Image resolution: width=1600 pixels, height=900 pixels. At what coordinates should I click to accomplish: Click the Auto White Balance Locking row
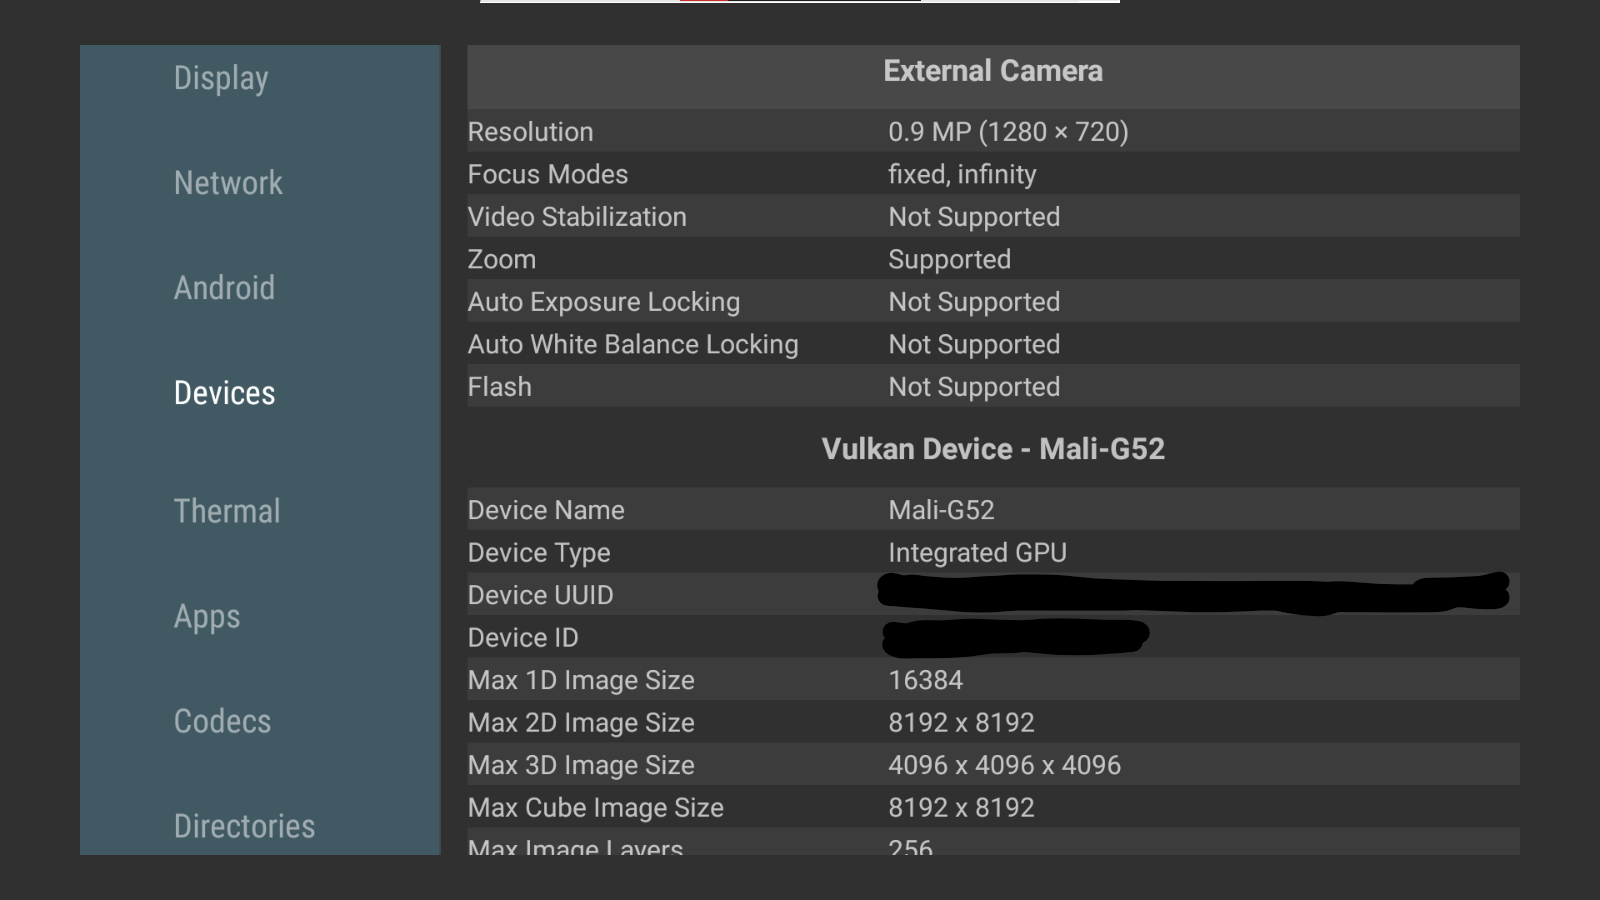tap(993, 344)
